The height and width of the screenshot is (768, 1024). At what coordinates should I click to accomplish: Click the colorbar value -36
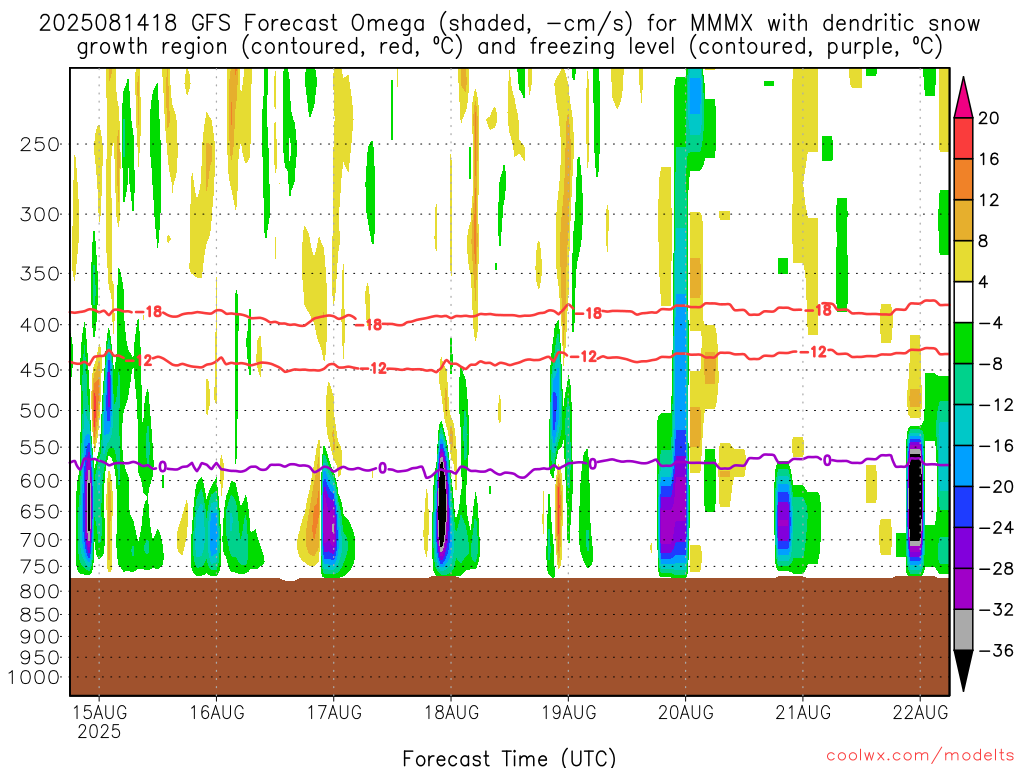(995, 650)
